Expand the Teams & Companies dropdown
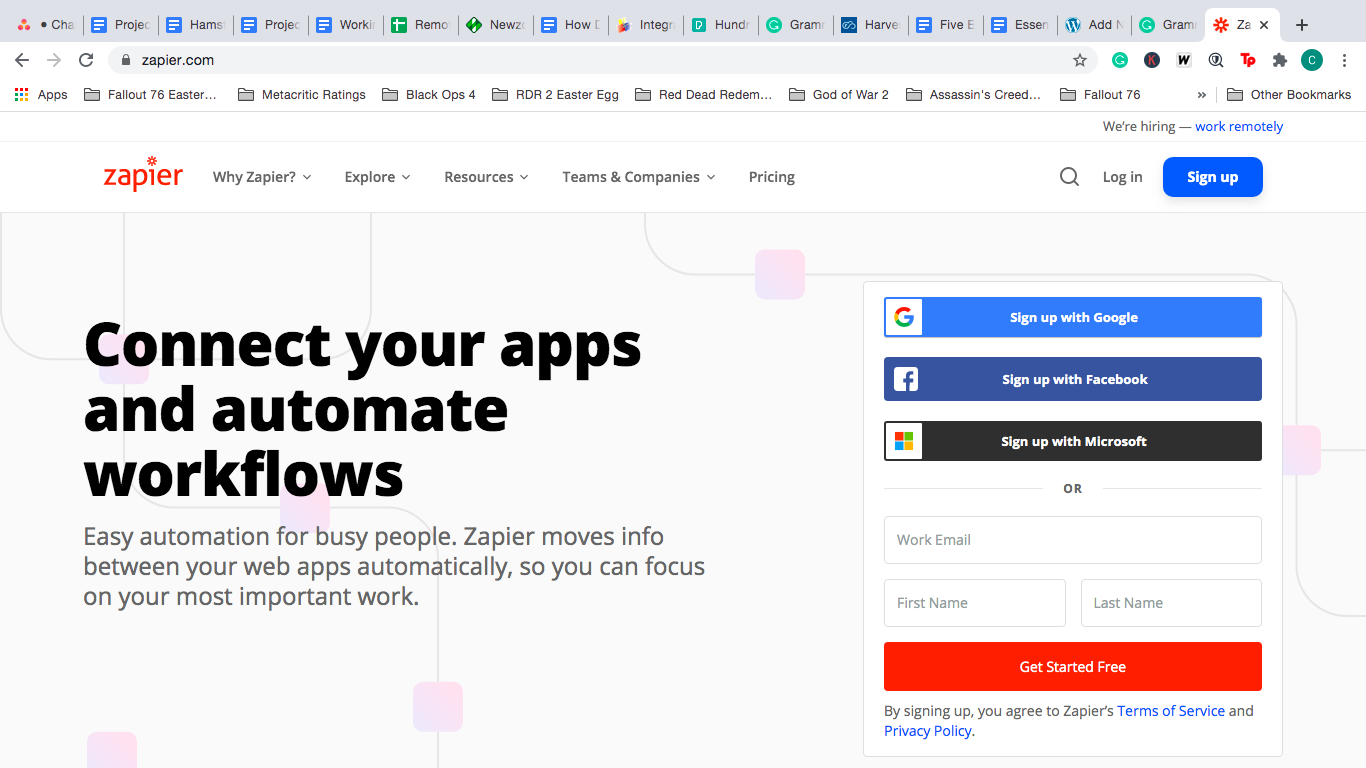This screenshot has width=1366, height=768. tap(639, 177)
